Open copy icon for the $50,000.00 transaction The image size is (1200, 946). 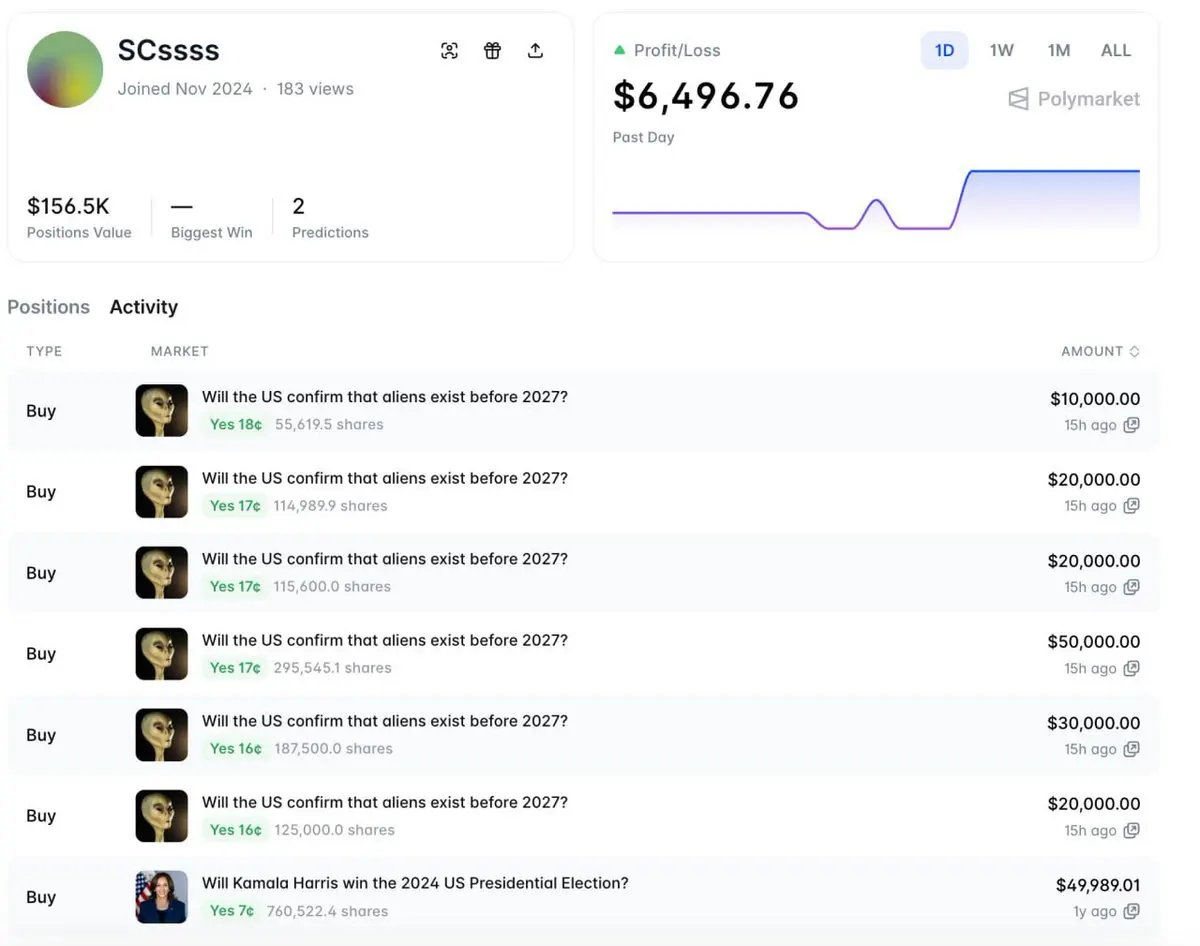[x=1131, y=668]
